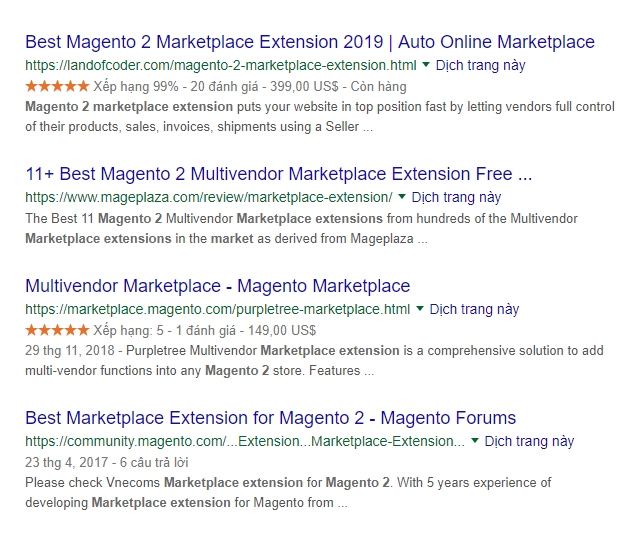Click 'Dịch trang này' for mageplaza result
This screenshot has width=632, height=542.
pos(457,197)
